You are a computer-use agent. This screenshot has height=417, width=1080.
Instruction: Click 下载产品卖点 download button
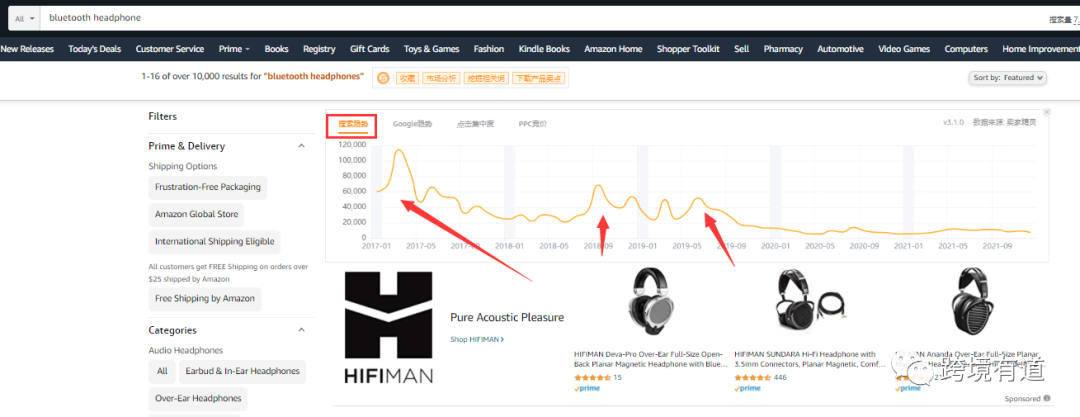pos(539,79)
